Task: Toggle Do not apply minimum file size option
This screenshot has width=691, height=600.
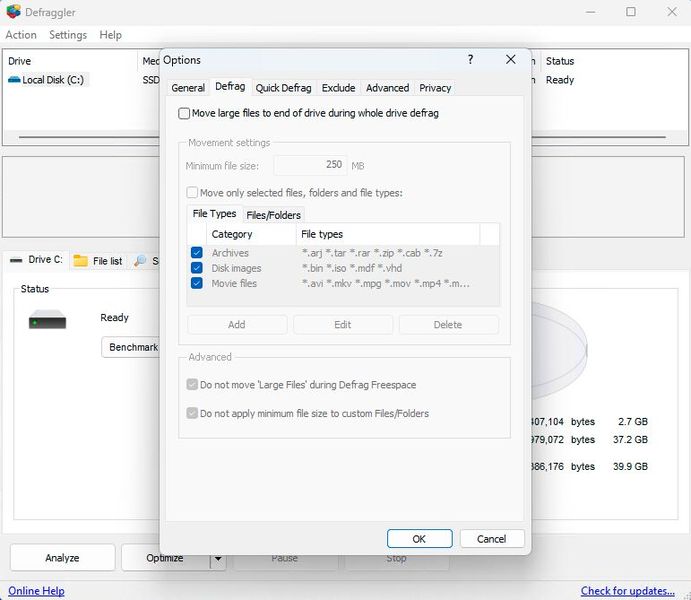Action: tap(192, 413)
